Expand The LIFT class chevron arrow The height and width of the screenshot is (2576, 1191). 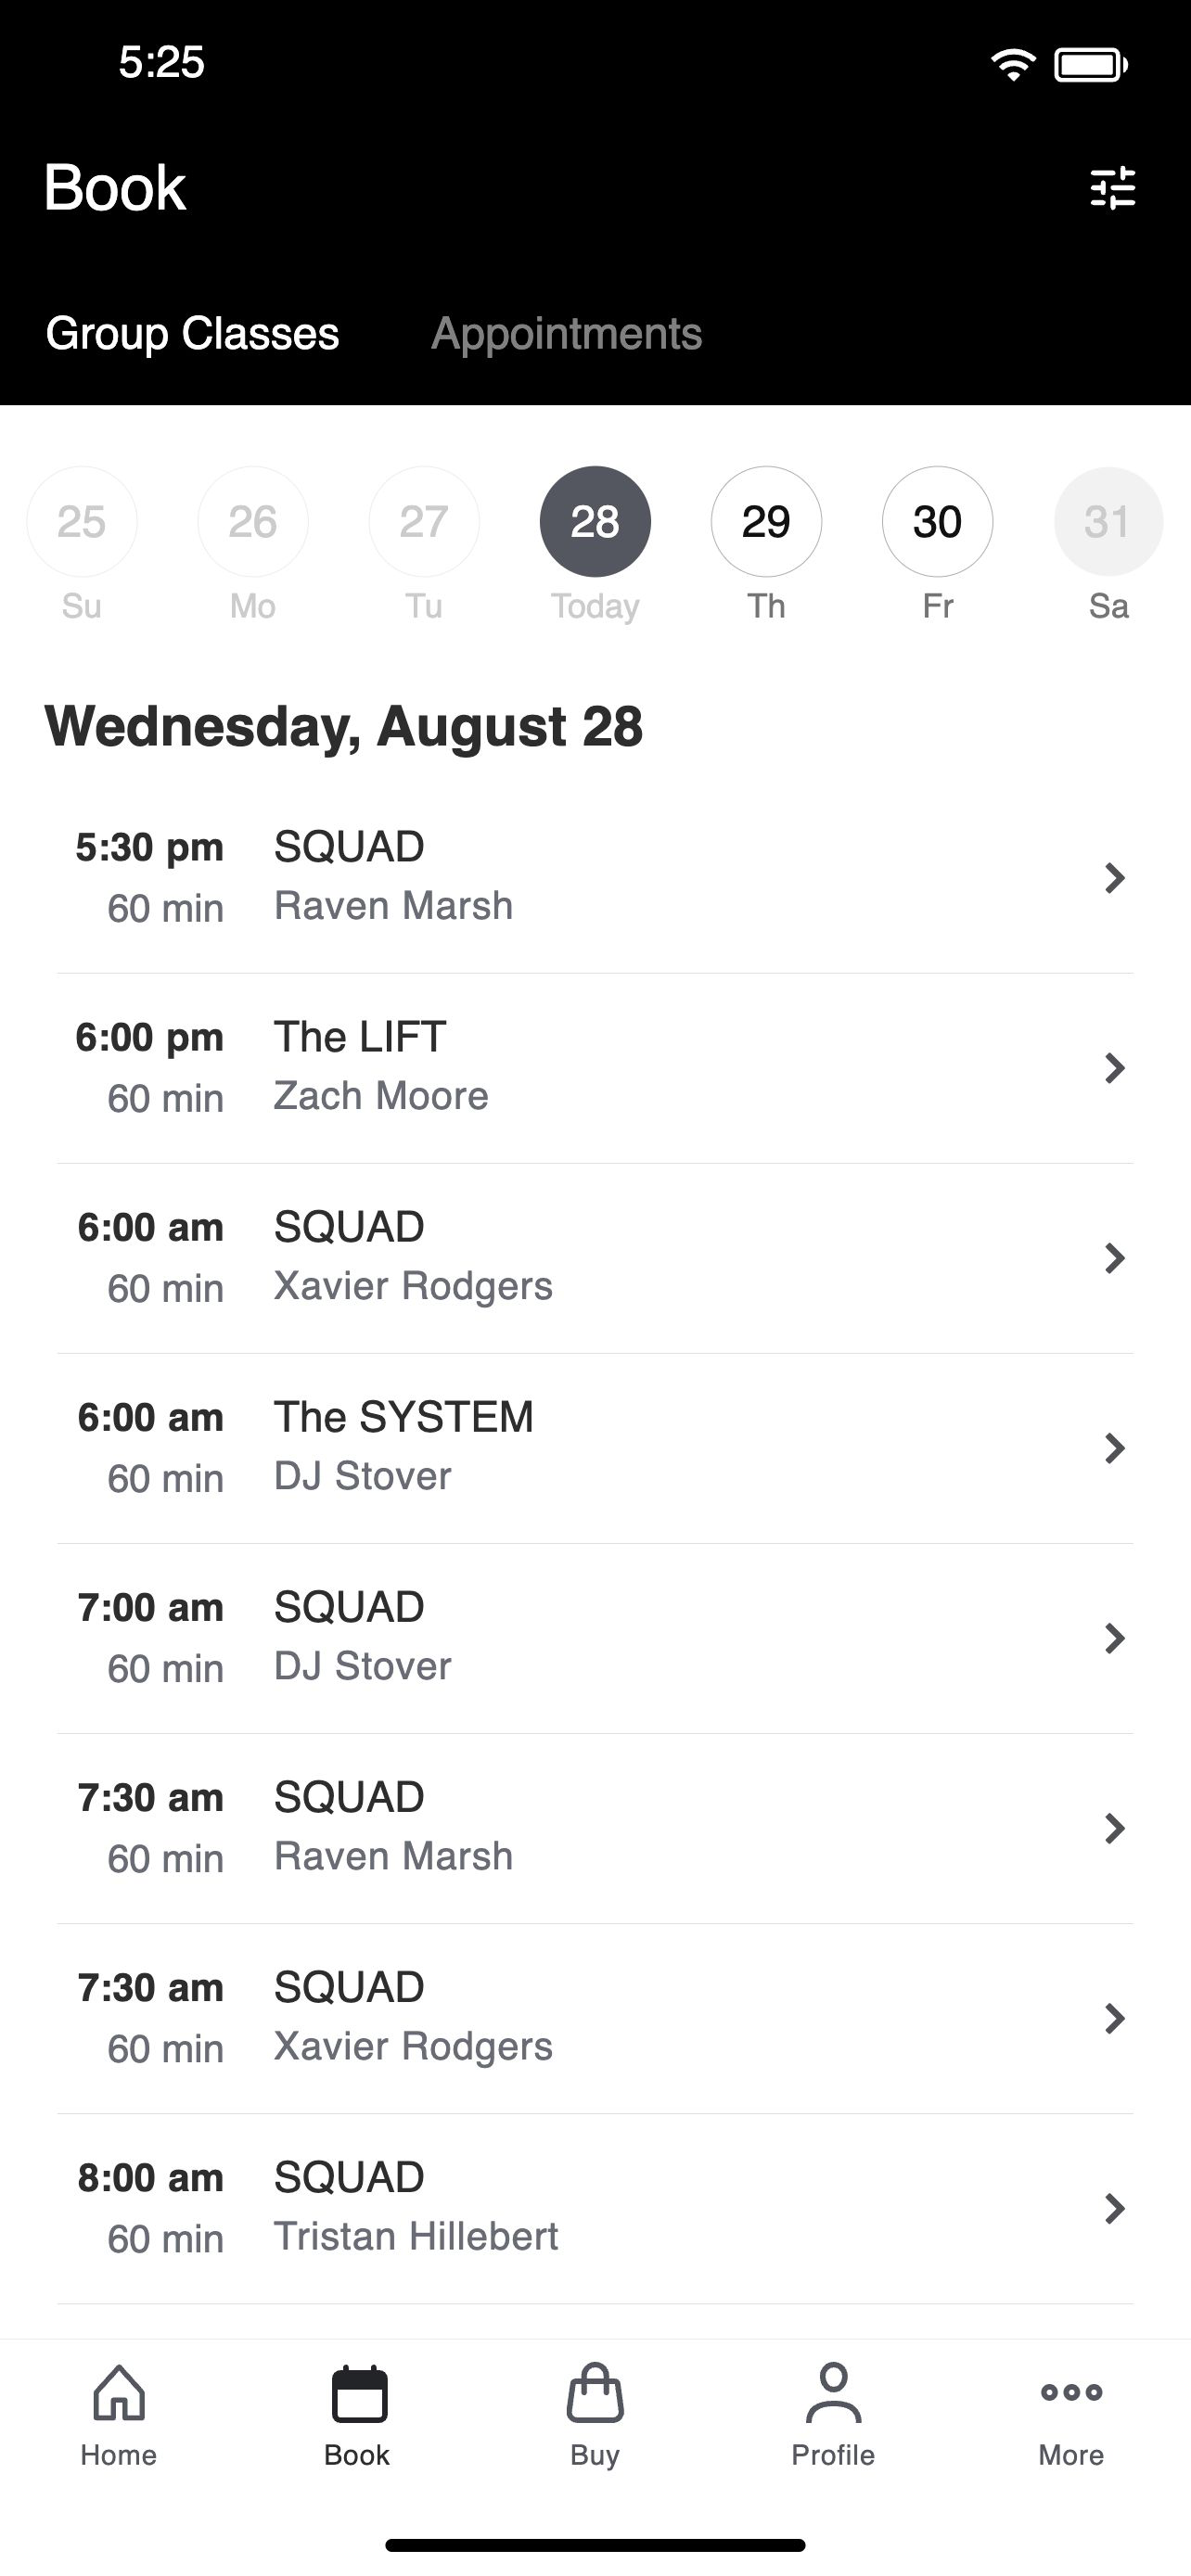pyautogui.click(x=1114, y=1067)
